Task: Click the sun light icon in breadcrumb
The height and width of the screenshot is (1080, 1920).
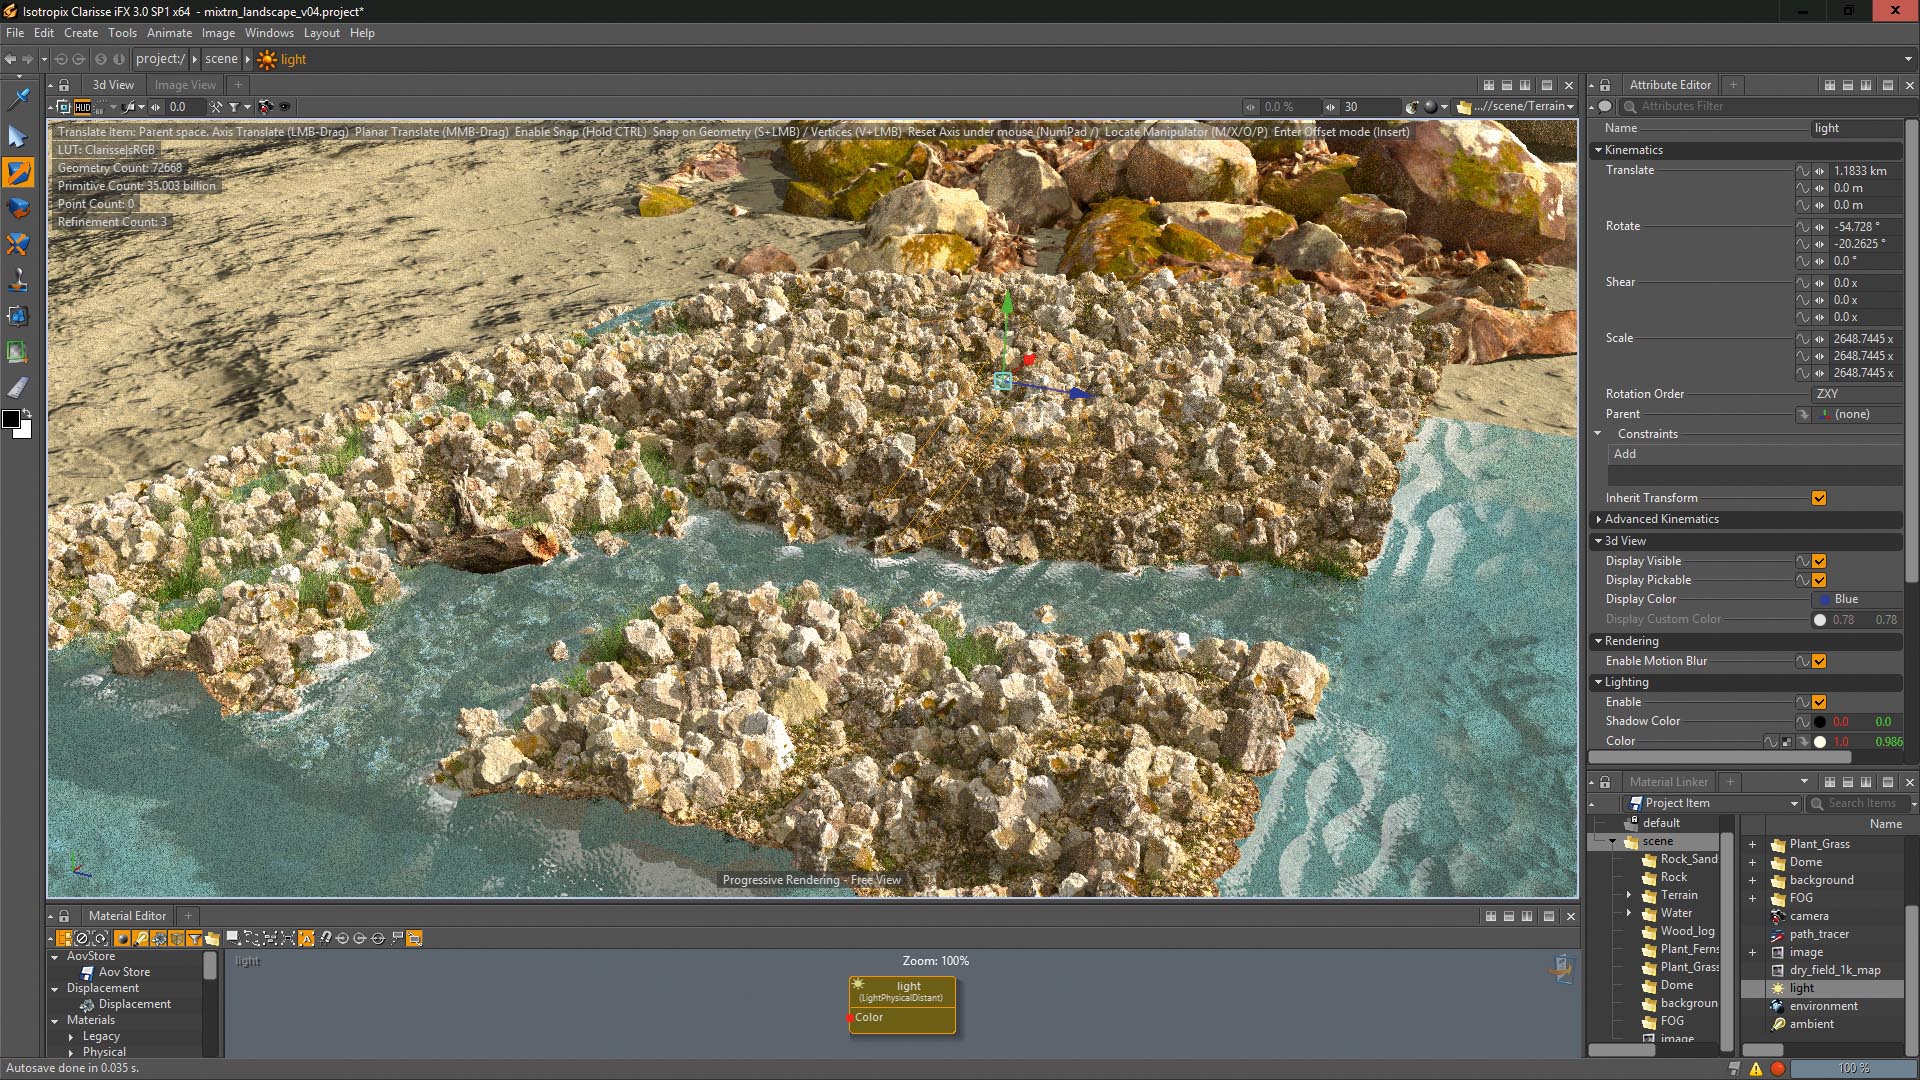Action: [267, 60]
